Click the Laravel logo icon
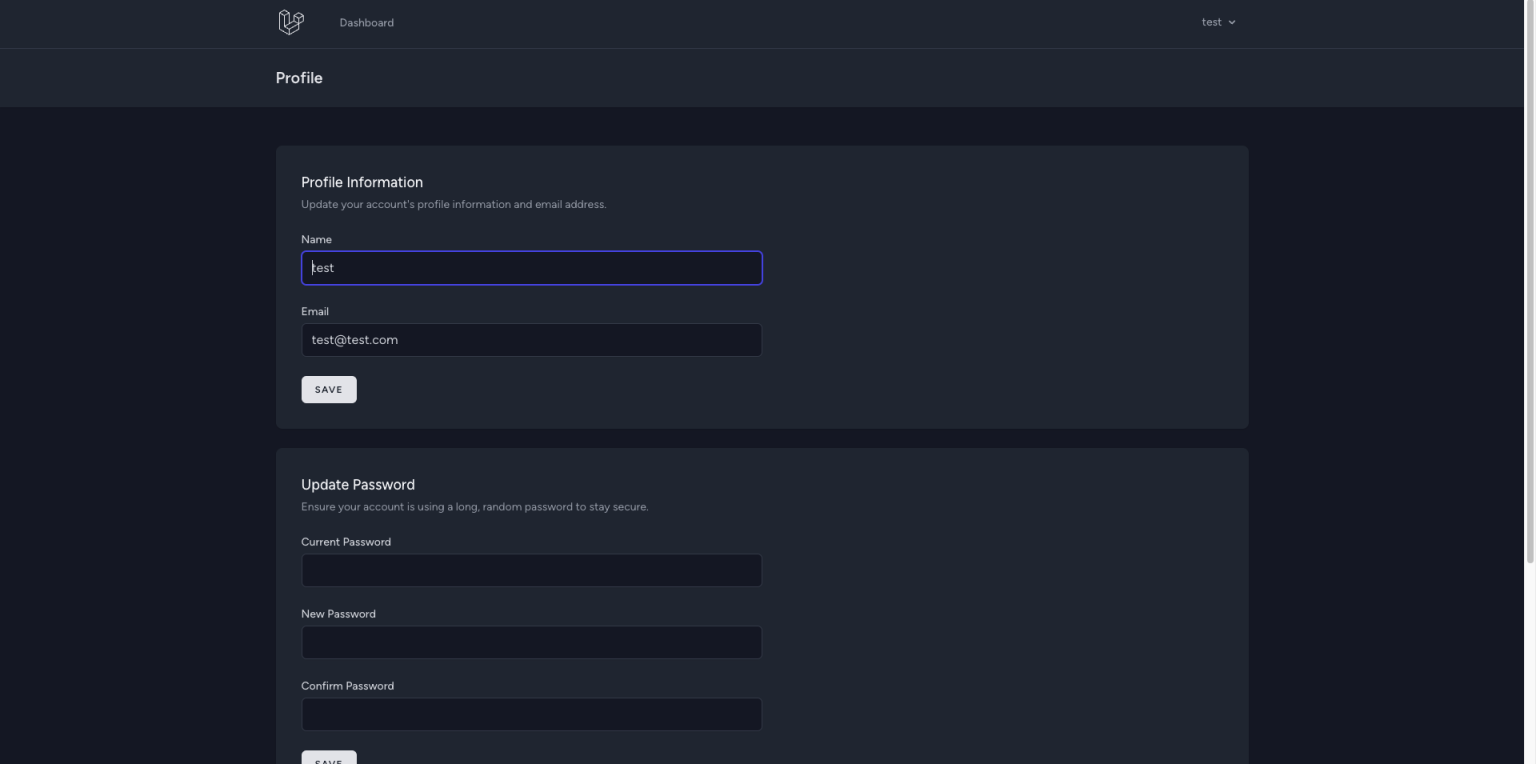Viewport: 1536px width, 764px height. pyautogui.click(x=290, y=22)
